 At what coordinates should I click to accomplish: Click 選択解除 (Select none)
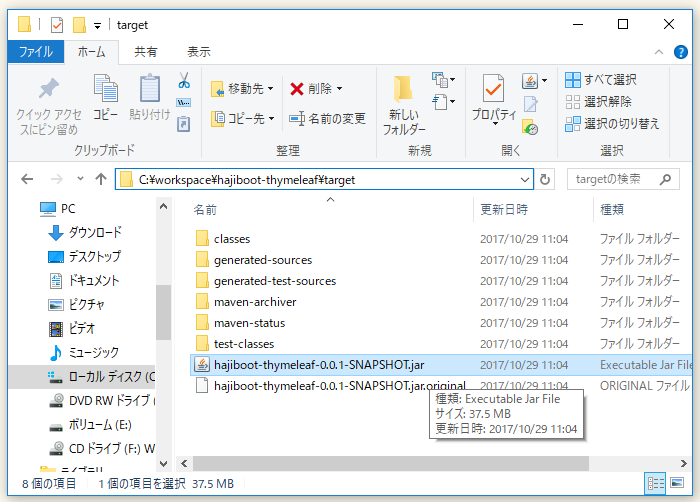click(x=598, y=102)
